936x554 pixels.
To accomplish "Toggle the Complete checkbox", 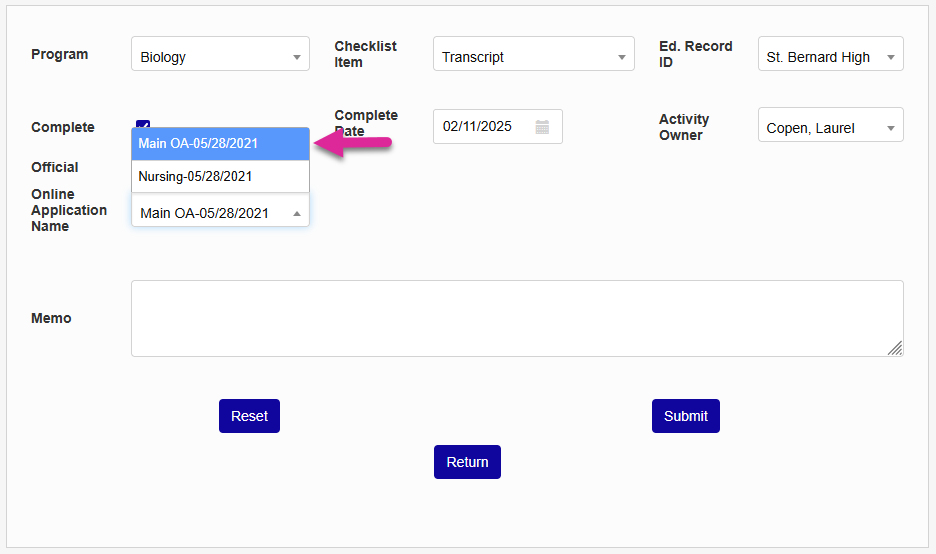I will point(143,124).
